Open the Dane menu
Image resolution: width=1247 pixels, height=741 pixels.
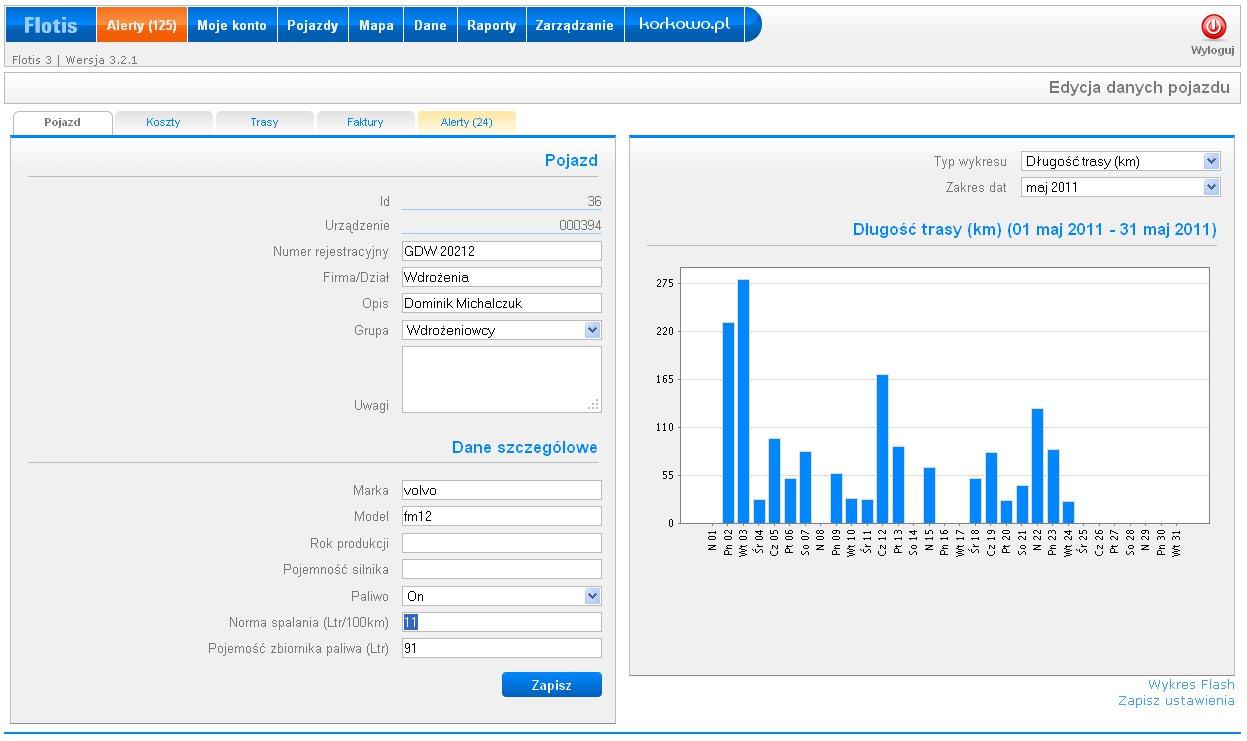coord(430,25)
